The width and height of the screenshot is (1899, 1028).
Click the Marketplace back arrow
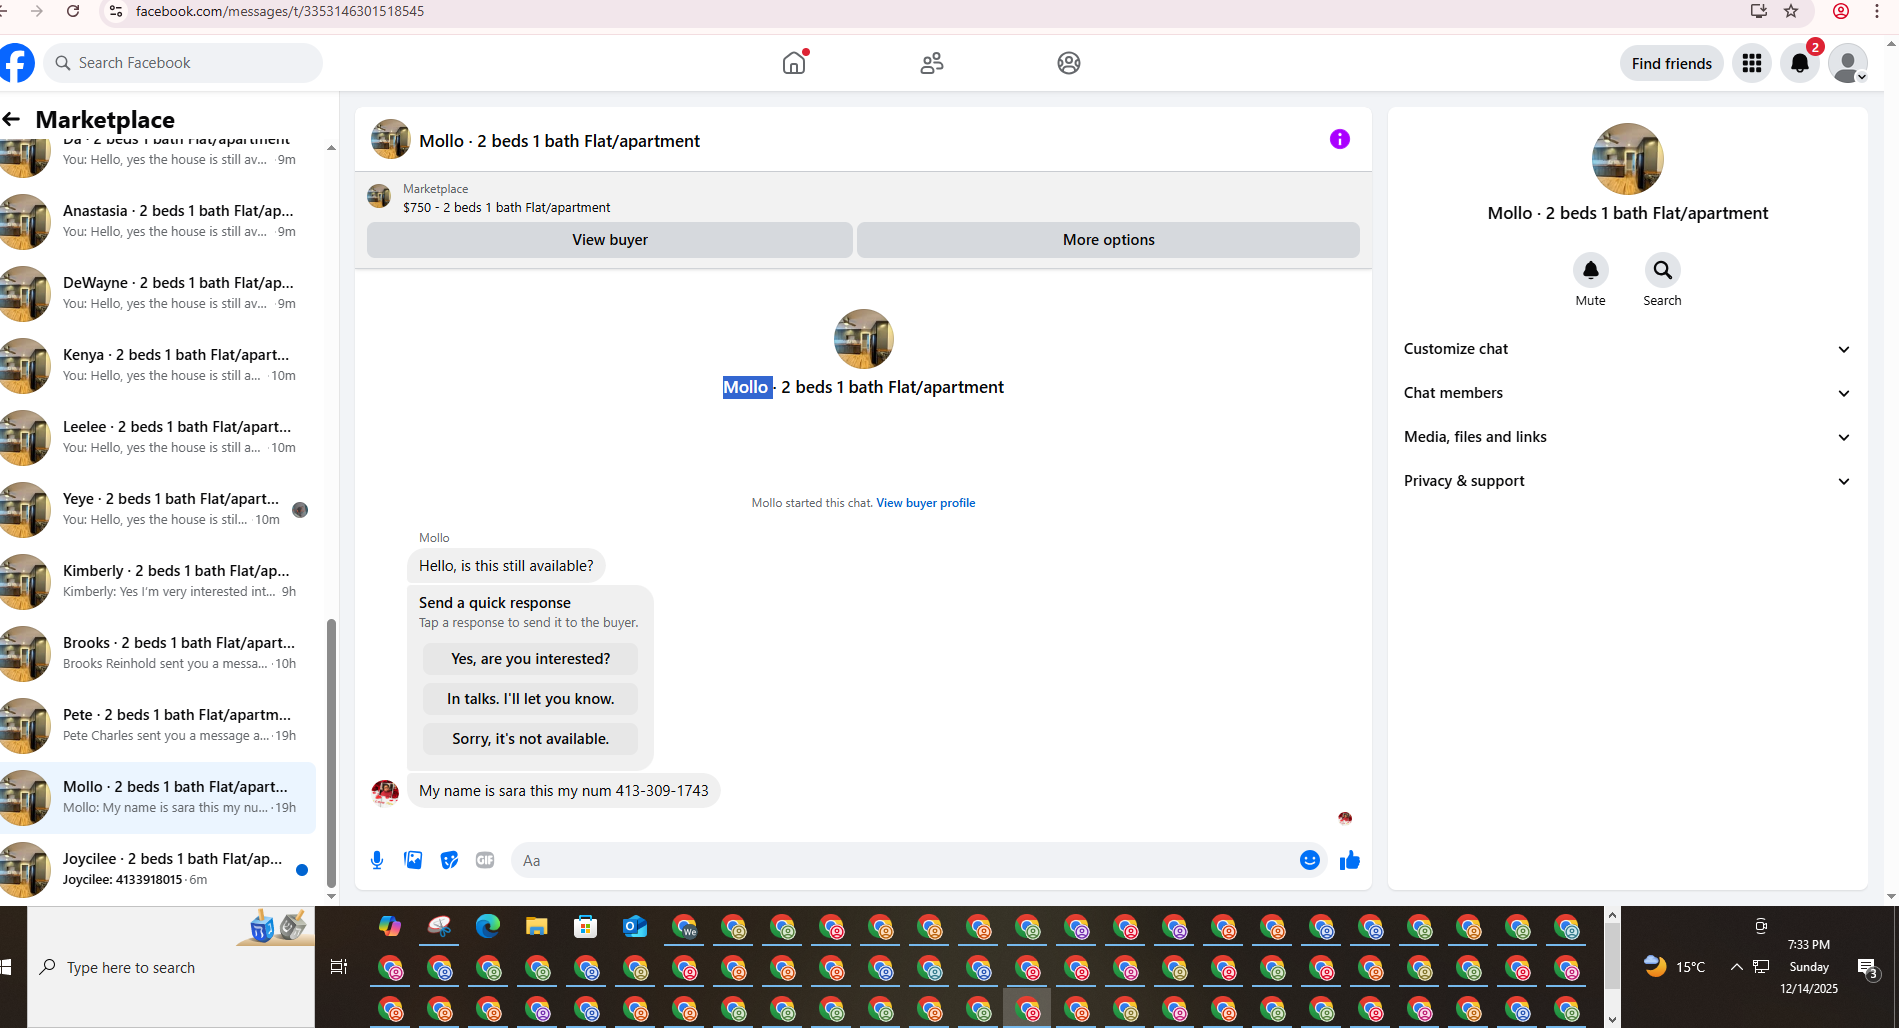pos(12,120)
